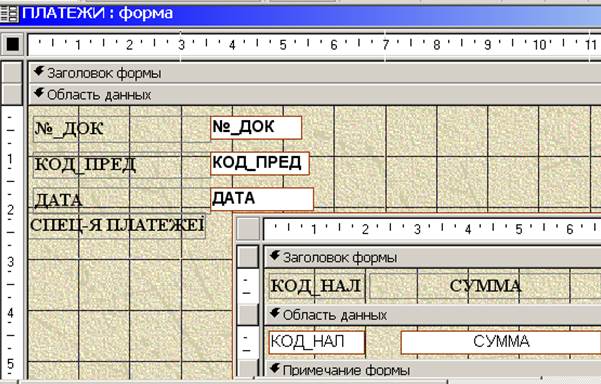The height and width of the screenshot is (384, 601).
Task: Select the main form 'Область данных' section bar
Action: click(x=314, y=94)
